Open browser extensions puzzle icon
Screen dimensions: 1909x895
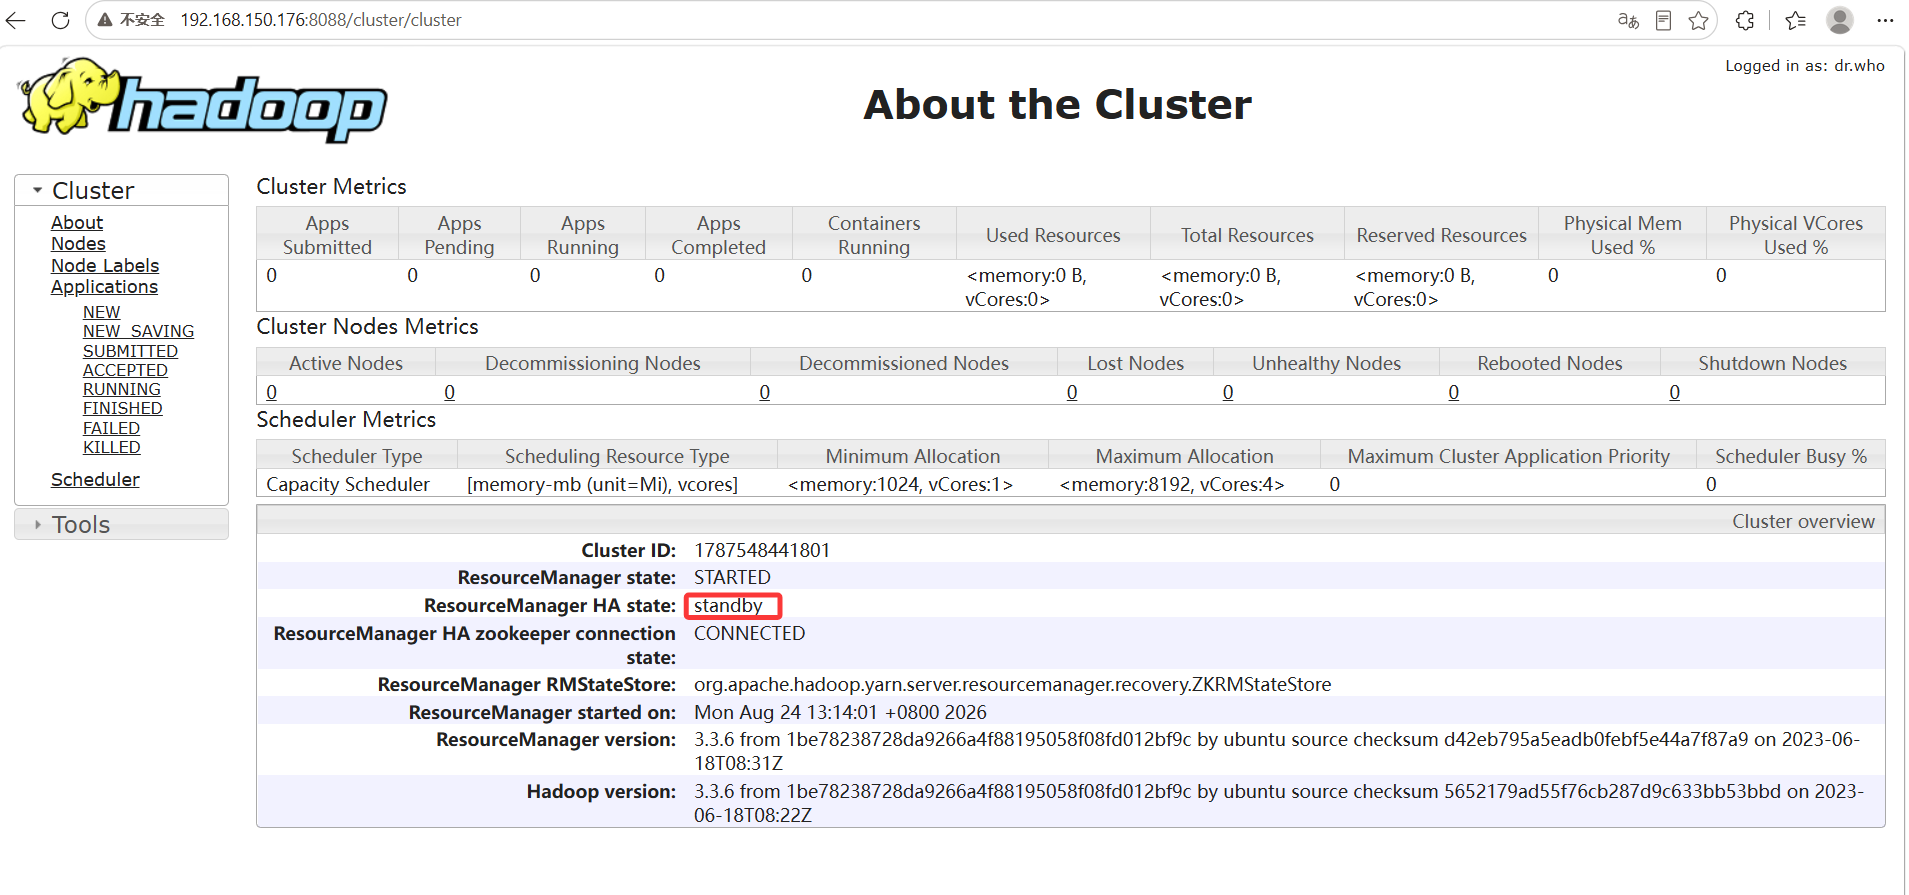[x=1745, y=20]
